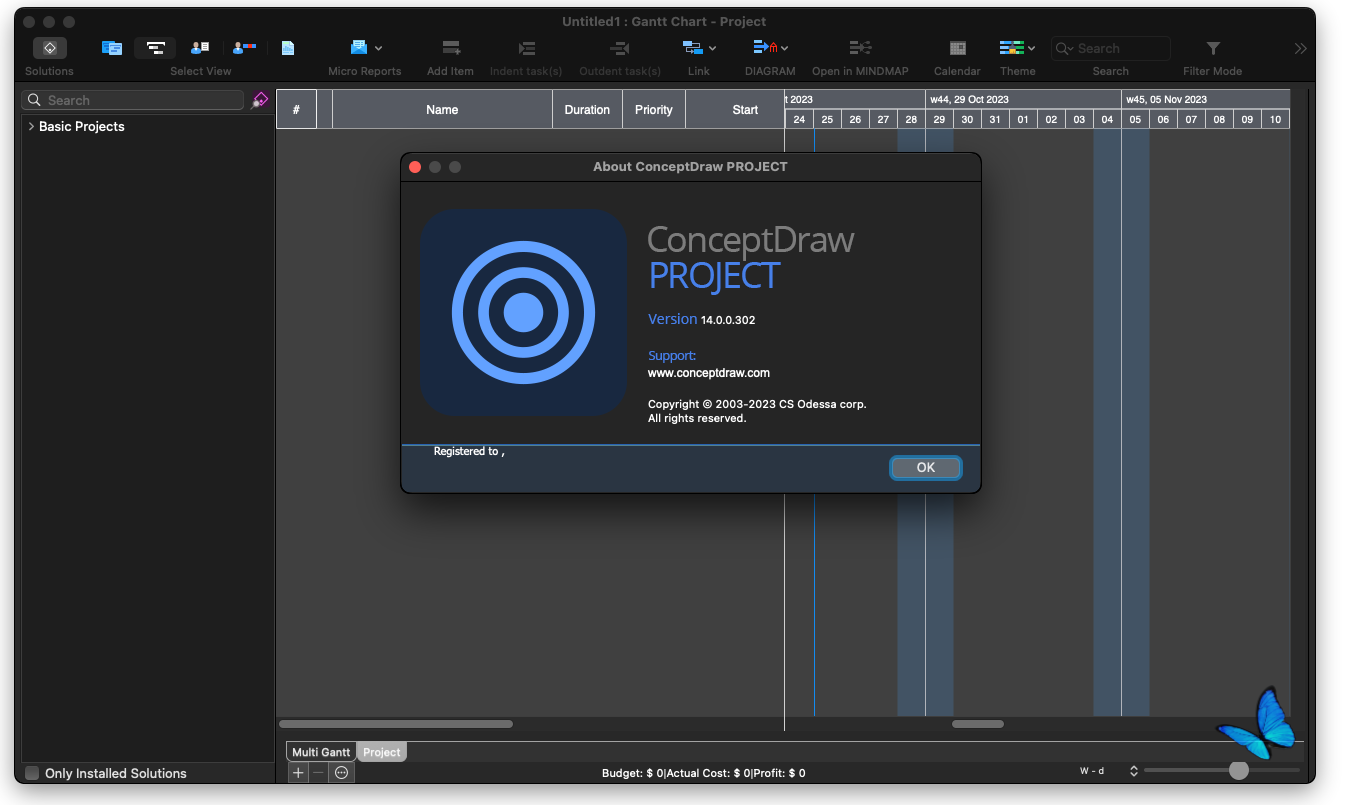Click OK in the About dialog
The height and width of the screenshot is (805, 1346).
coord(926,468)
